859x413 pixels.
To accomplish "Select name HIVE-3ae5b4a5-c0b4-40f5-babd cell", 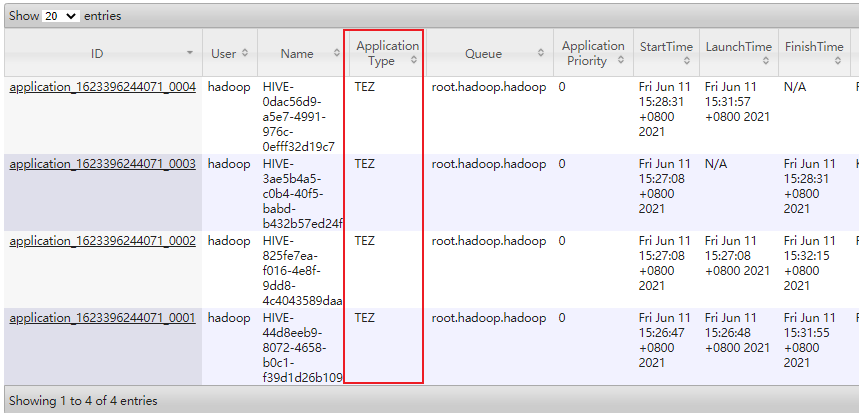I will pos(303,193).
